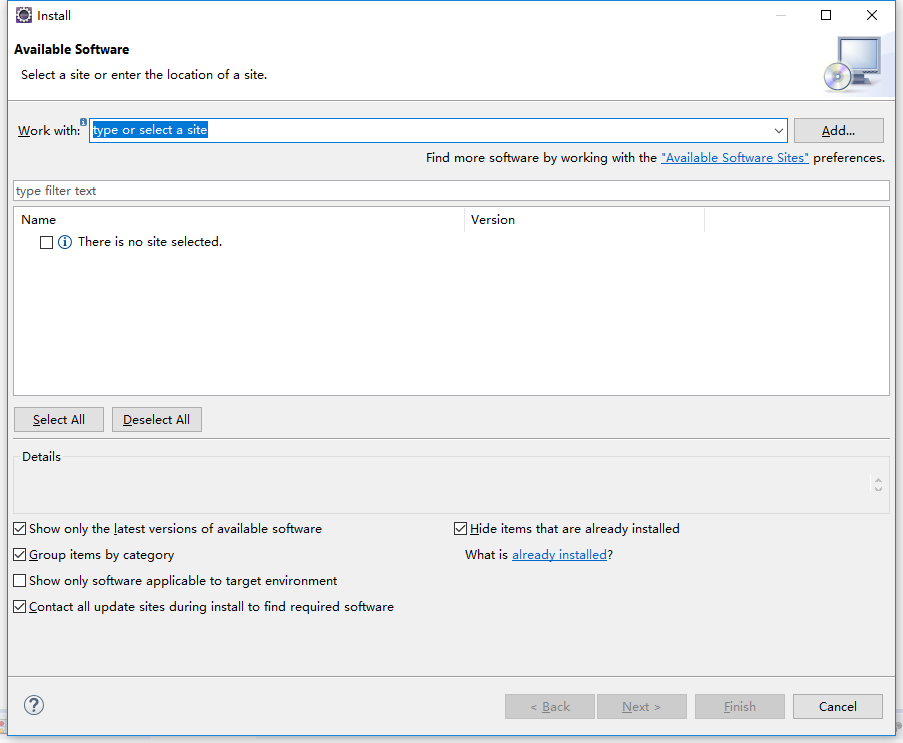
Task: Click the info badge beside Work with label
Action: pyautogui.click(x=83, y=120)
